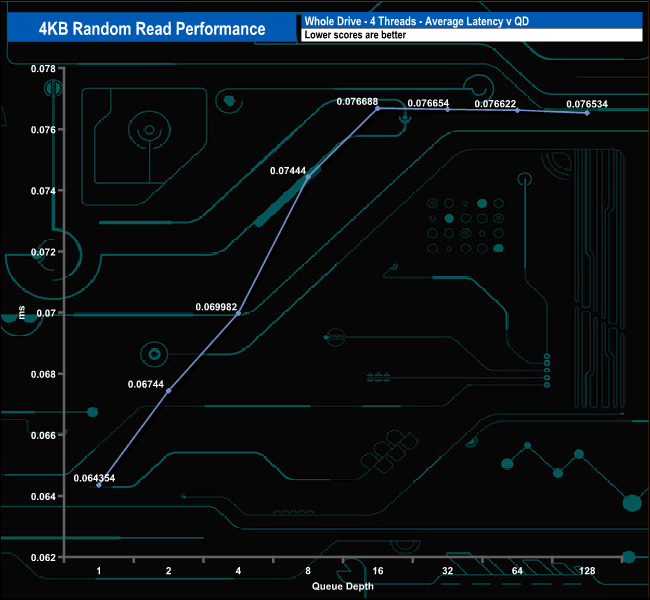Select the data point labeled 0.07444
Screen dimensions: 650x600
308,177
